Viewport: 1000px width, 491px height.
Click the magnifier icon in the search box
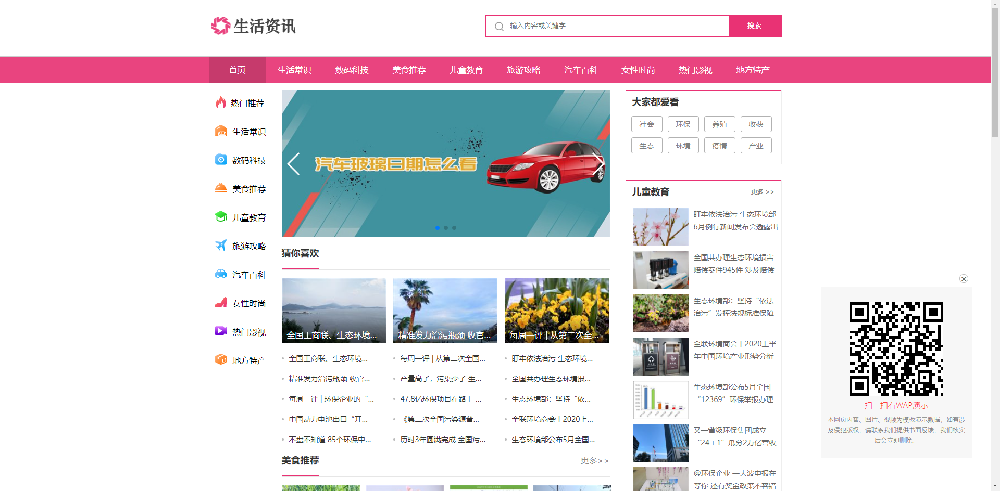499,26
